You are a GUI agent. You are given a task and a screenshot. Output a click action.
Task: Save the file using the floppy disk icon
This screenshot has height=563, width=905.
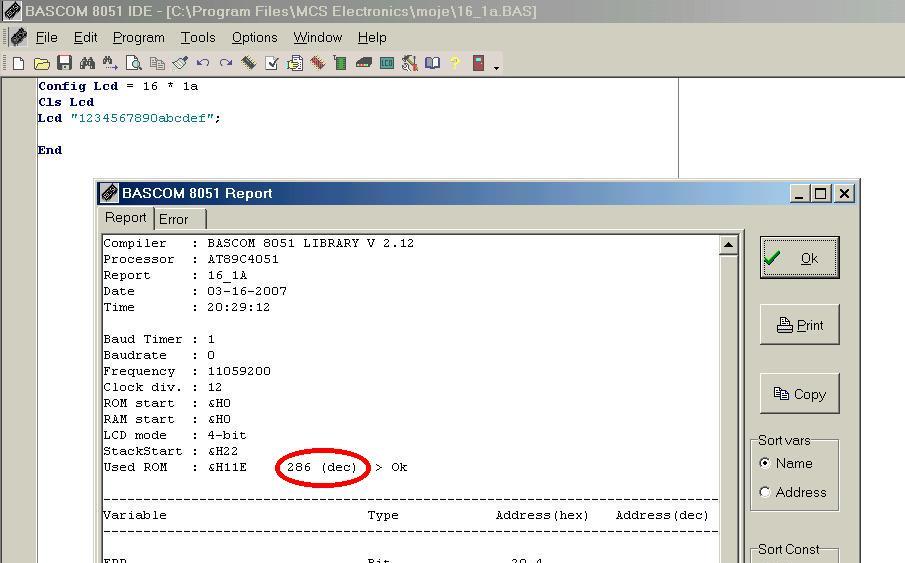(64, 63)
